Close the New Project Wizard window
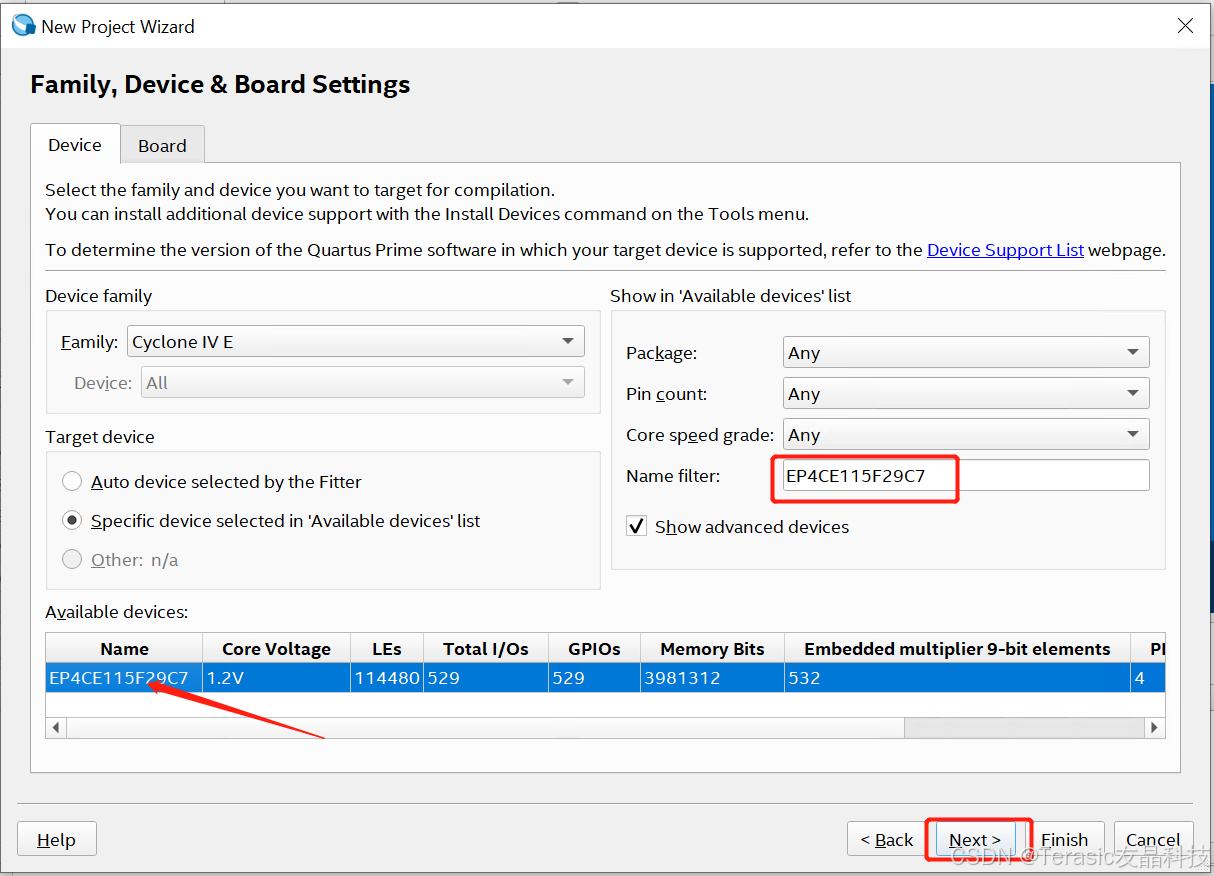The image size is (1214, 876). click(1185, 26)
